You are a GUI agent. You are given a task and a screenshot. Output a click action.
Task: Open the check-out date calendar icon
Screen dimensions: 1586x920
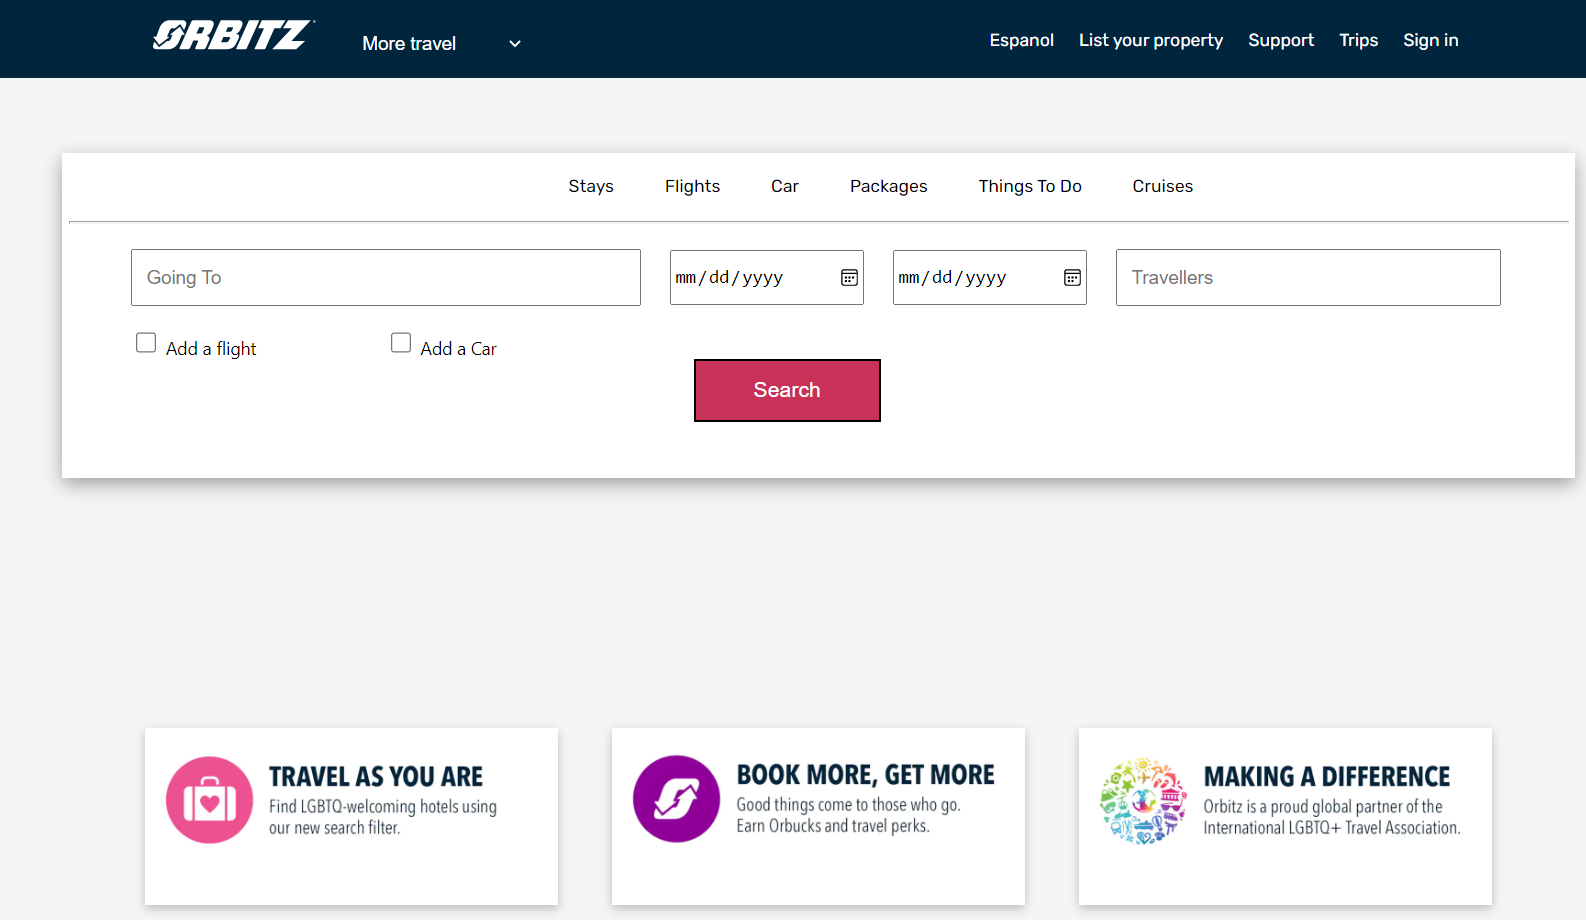click(x=1072, y=278)
